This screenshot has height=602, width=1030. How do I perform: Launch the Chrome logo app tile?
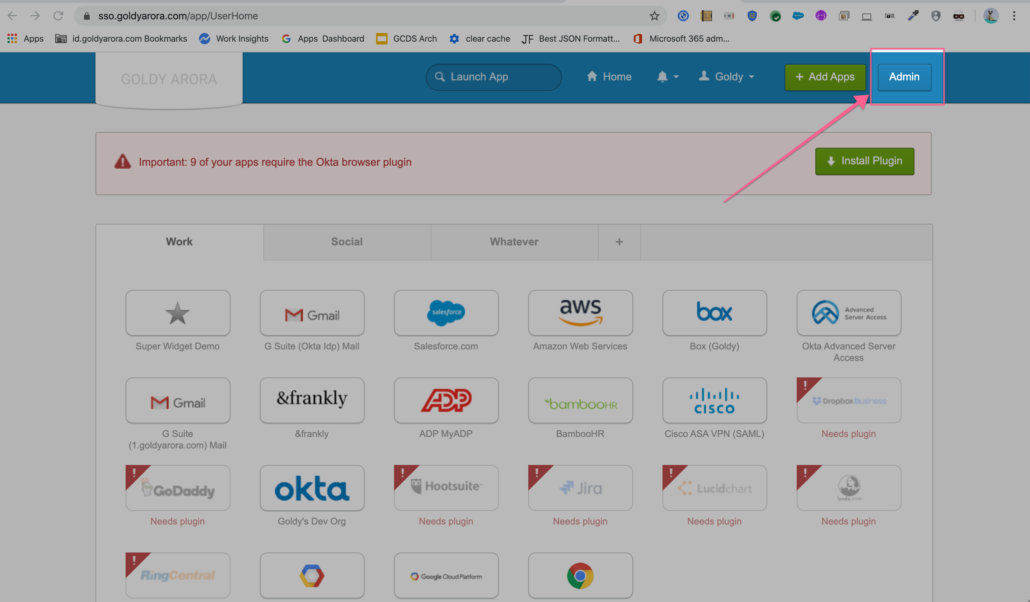(580, 576)
